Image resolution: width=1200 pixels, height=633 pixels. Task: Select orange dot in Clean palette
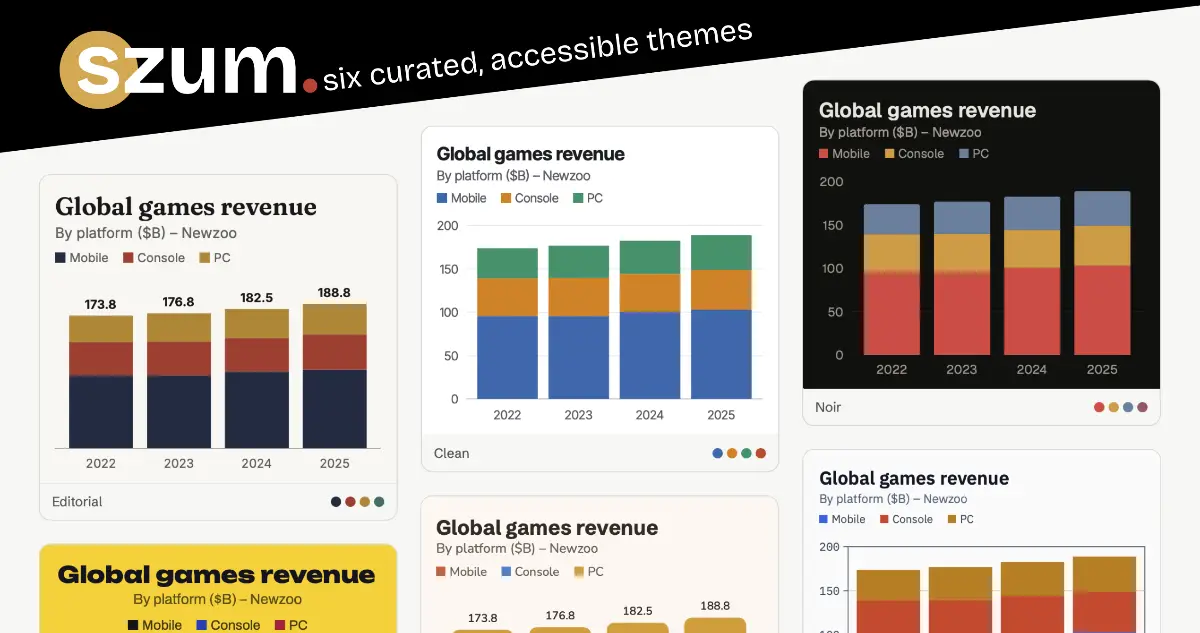click(732, 453)
